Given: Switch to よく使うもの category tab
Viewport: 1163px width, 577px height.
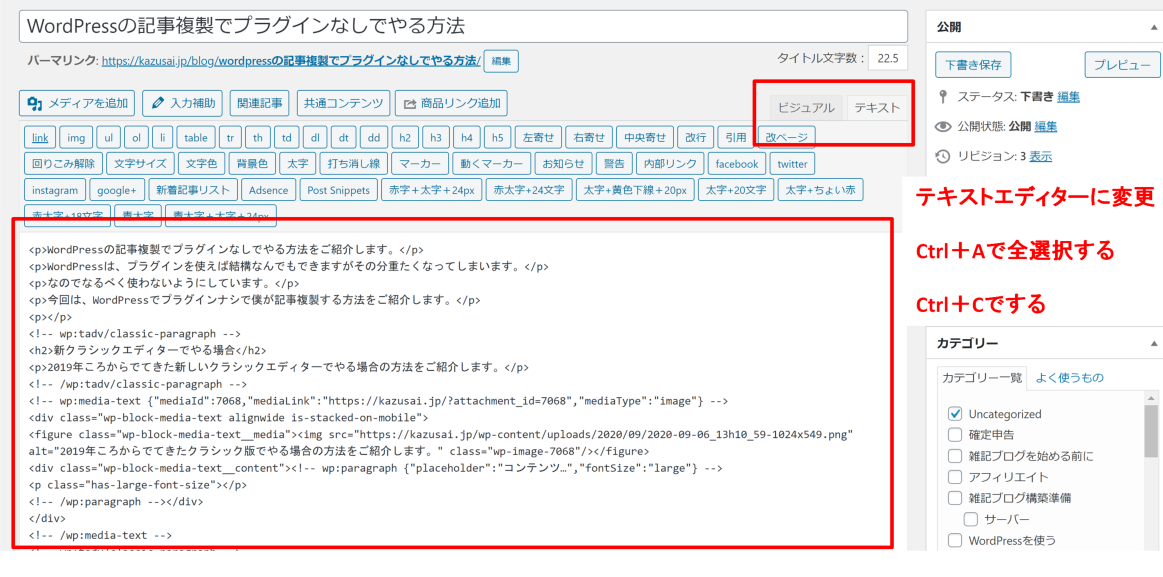Looking at the screenshot, I should tap(1069, 377).
